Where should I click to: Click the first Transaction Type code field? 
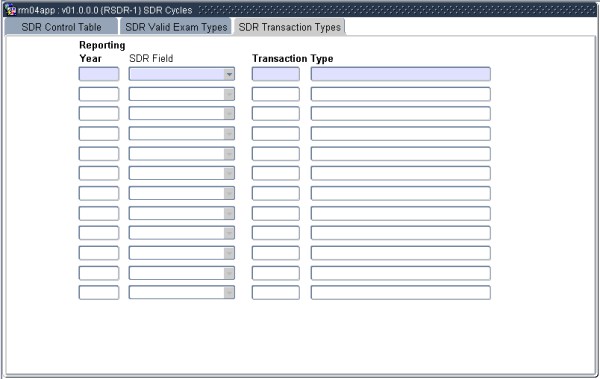click(276, 74)
